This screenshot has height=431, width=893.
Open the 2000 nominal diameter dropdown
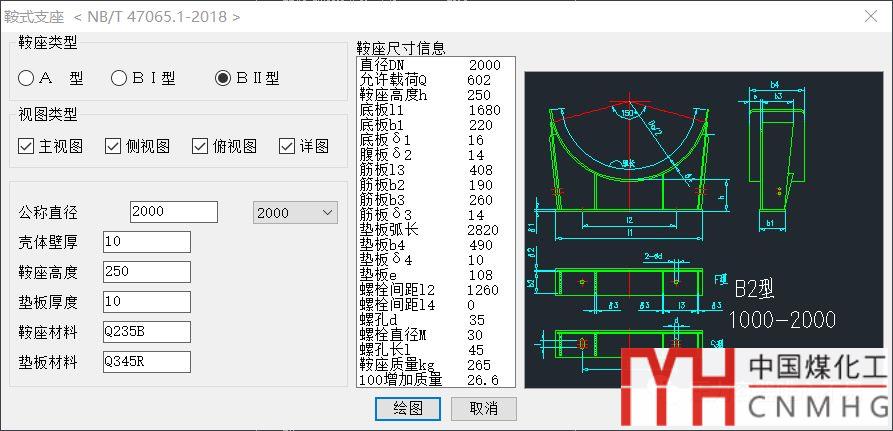pyautogui.click(x=294, y=212)
